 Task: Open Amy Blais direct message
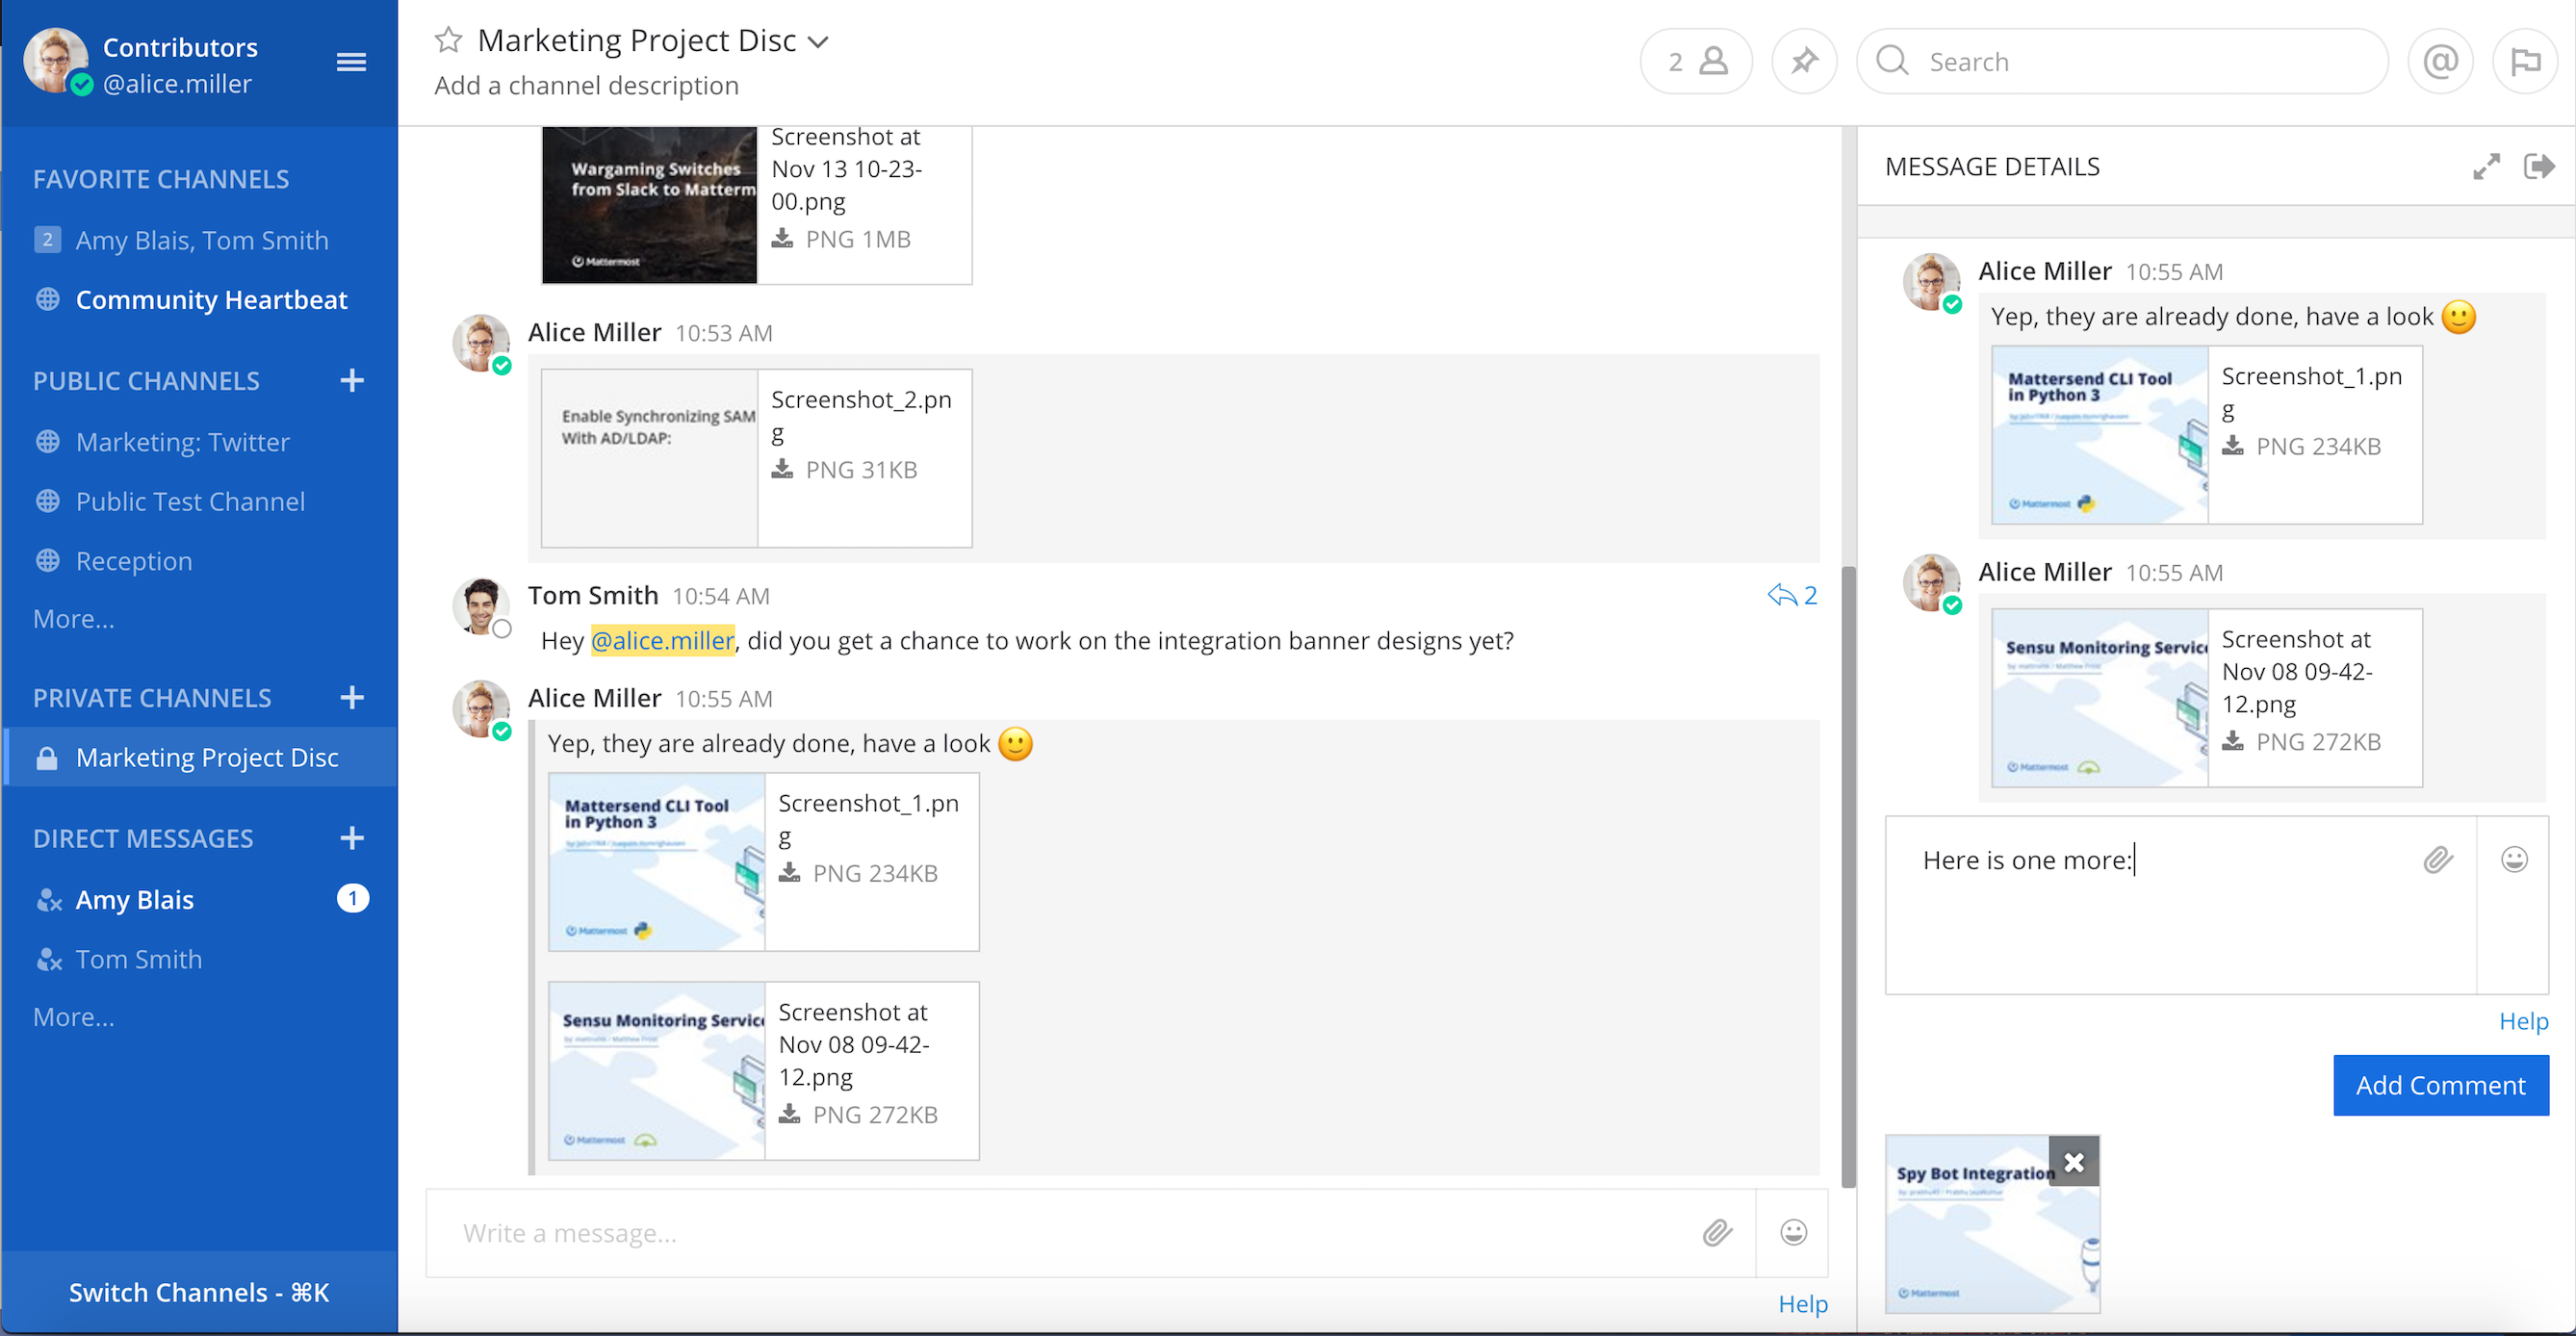pyautogui.click(x=135, y=899)
